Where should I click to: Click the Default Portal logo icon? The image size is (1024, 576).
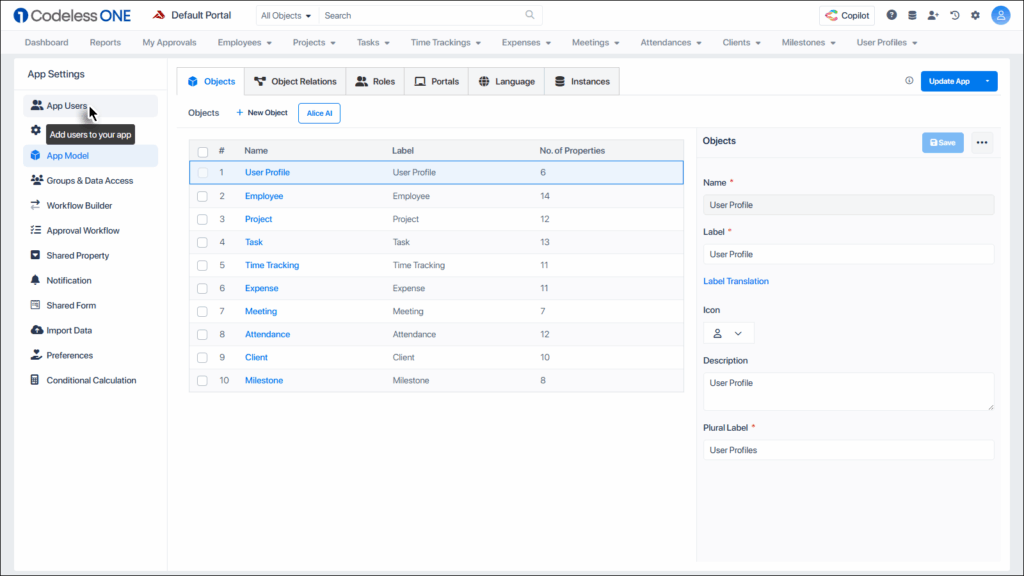pyautogui.click(x=159, y=15)
